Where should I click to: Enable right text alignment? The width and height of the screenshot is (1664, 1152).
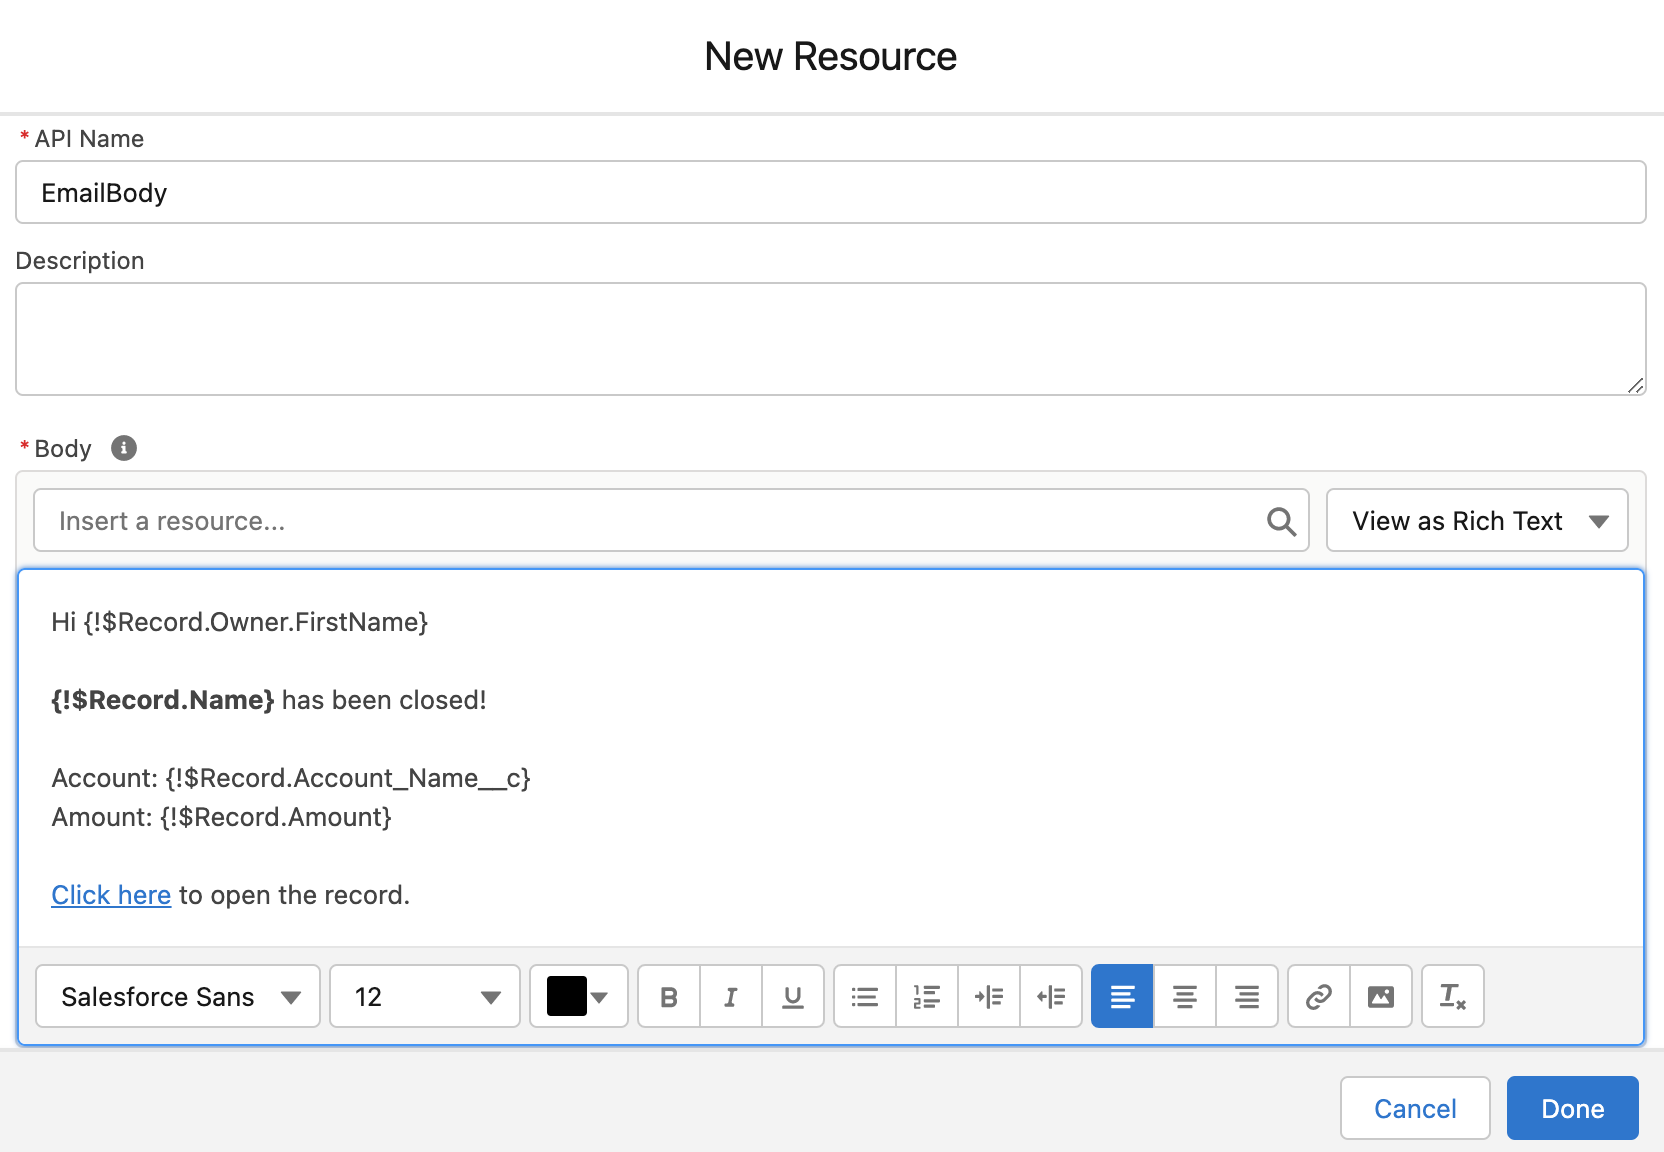(x=1247, y=996)
